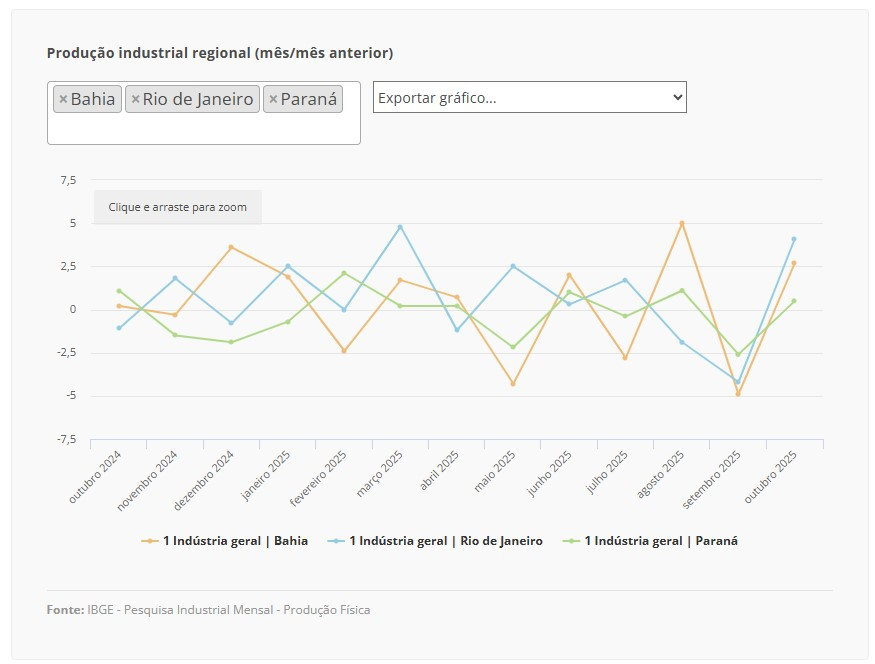
Task: Click Bahia orange legend line marker
Action: pos(150,541)
